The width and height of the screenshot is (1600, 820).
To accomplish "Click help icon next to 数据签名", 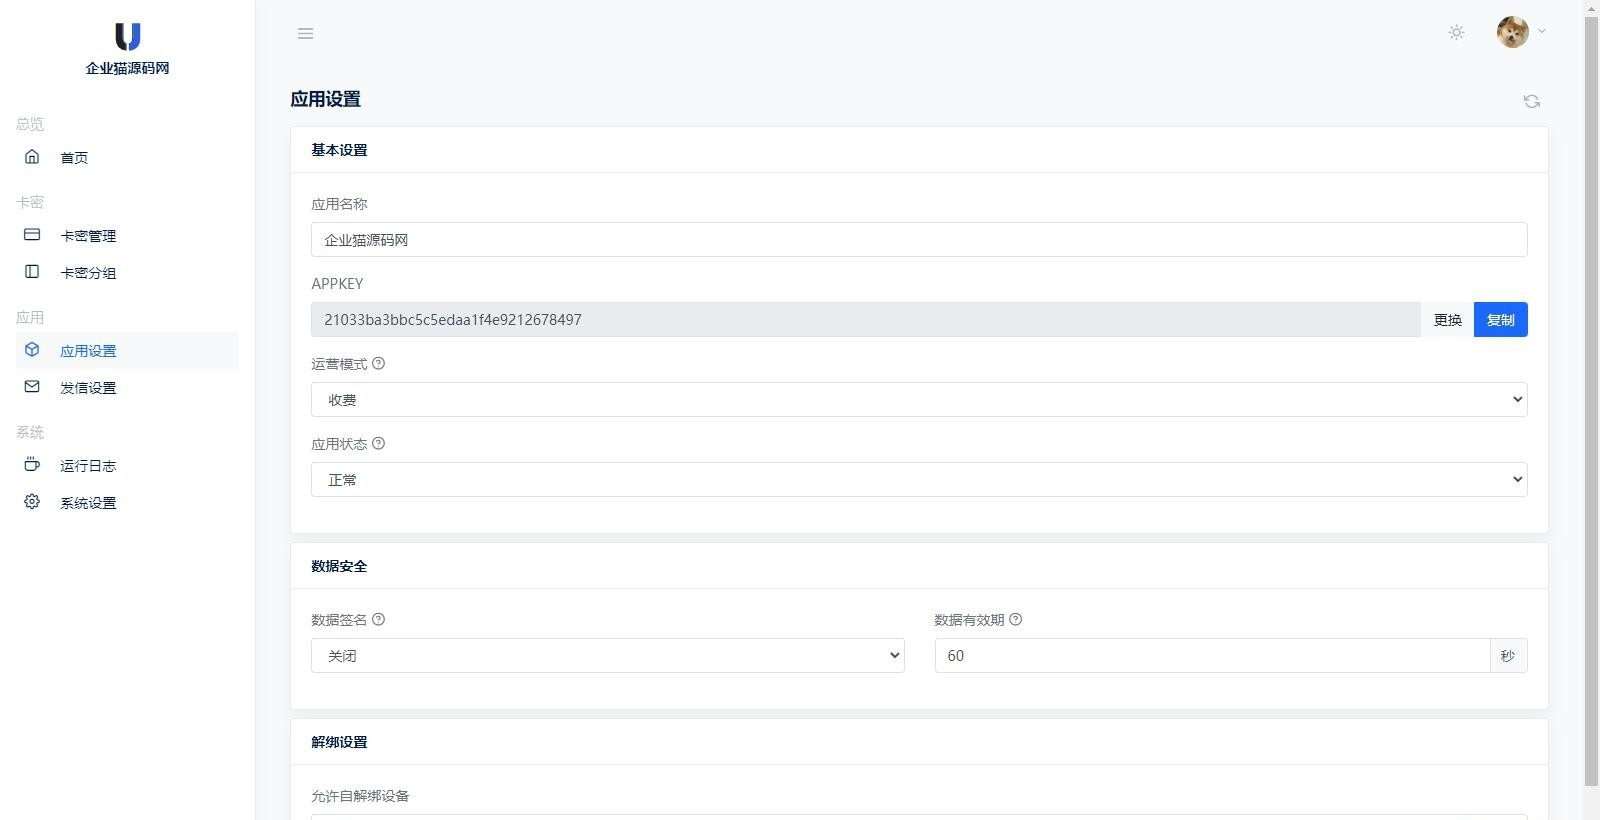I will tap(378, 620).
